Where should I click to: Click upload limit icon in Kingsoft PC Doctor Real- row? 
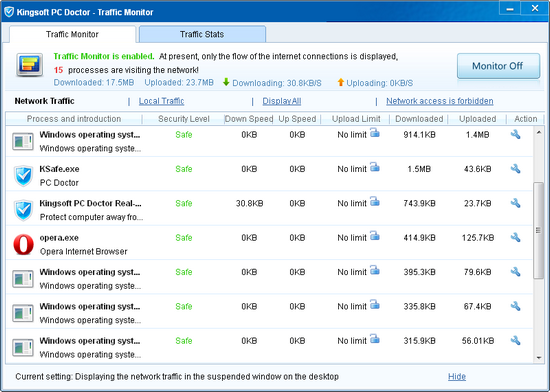pyautogui.click(x=375, y=202)
